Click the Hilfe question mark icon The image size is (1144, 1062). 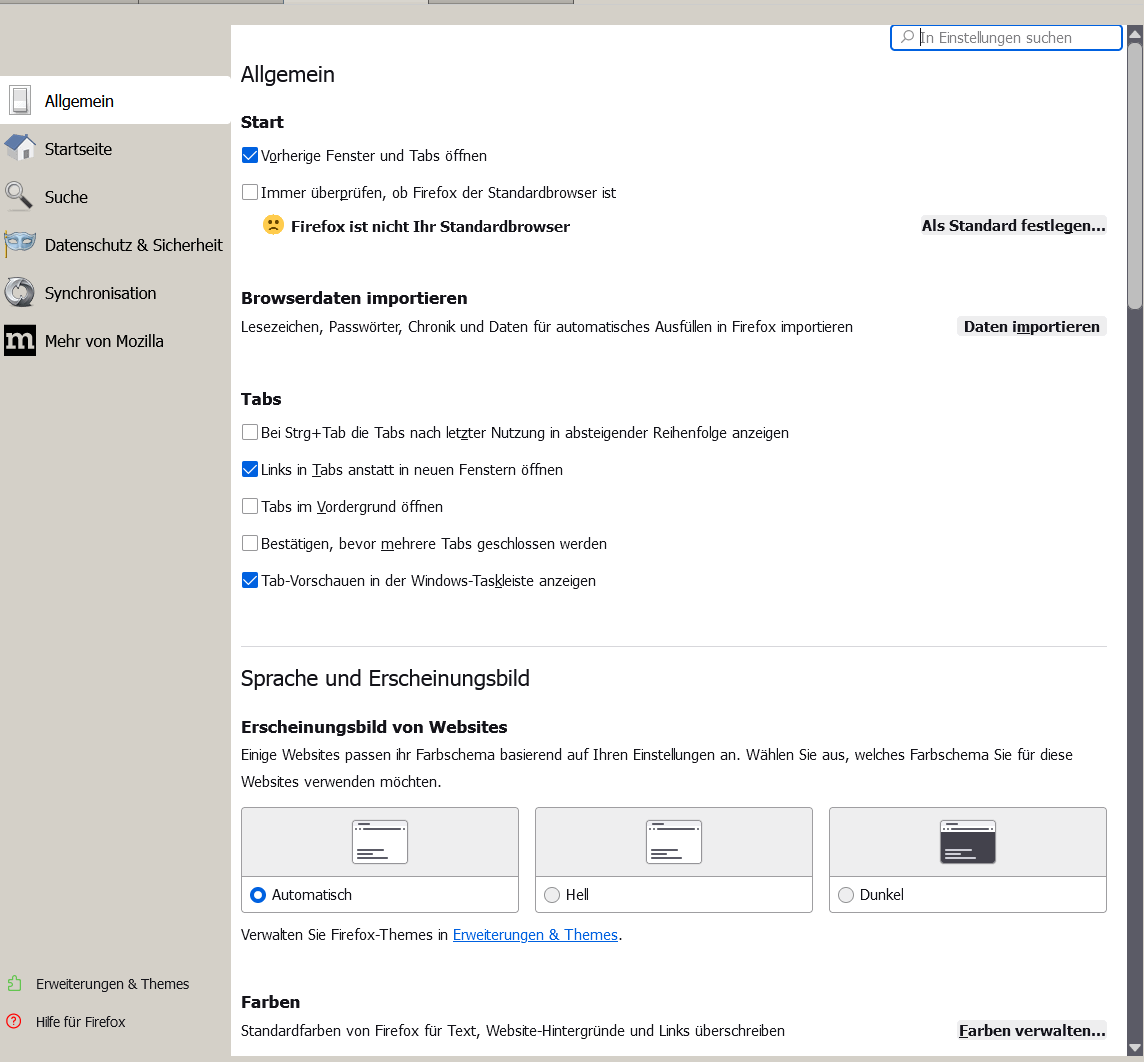[14, 1021]
